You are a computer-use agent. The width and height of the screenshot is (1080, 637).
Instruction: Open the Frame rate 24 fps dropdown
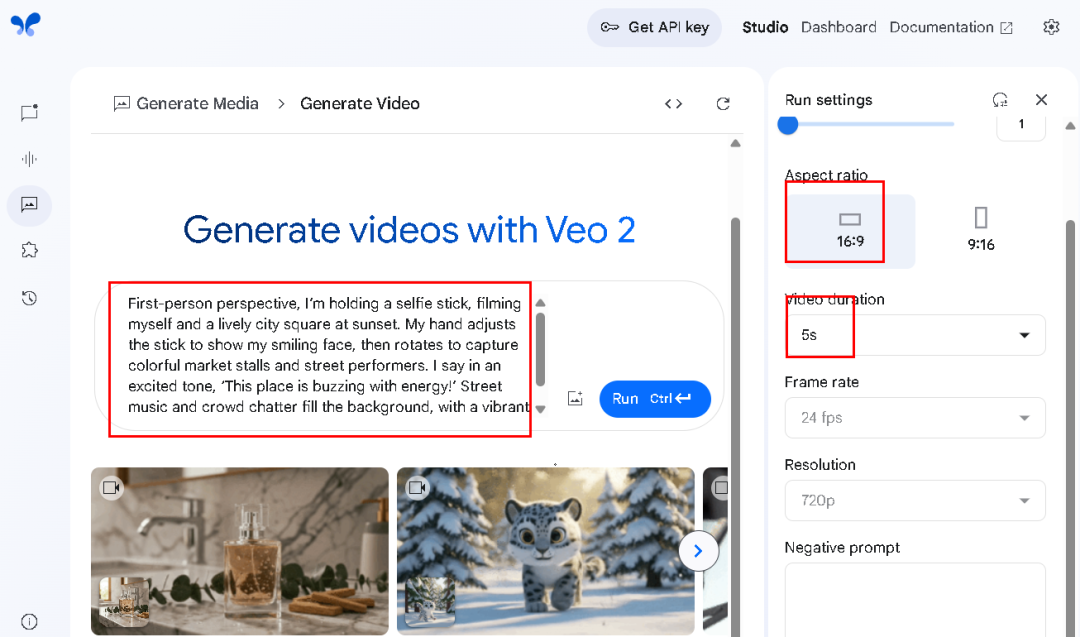click(914, 418)
